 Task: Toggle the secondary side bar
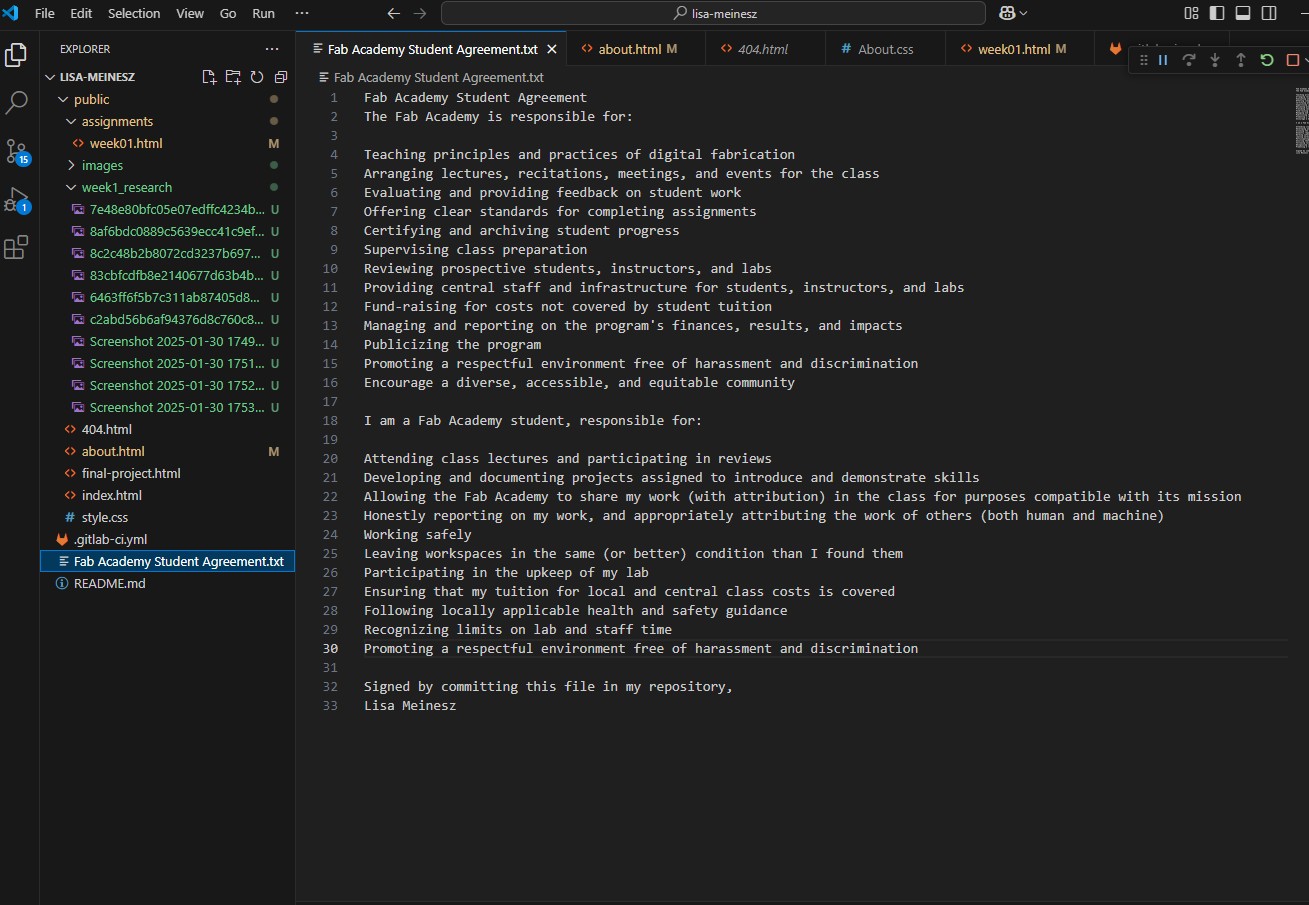[x=1269, y=14]
